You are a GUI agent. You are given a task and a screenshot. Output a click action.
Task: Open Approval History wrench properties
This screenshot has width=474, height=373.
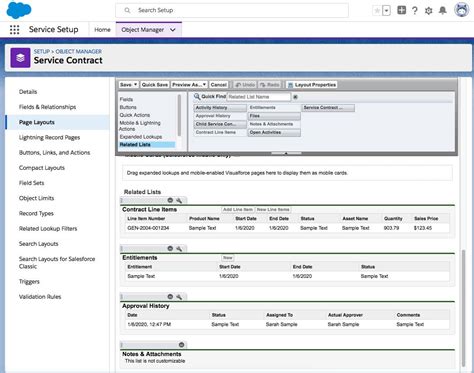[179, 297]
